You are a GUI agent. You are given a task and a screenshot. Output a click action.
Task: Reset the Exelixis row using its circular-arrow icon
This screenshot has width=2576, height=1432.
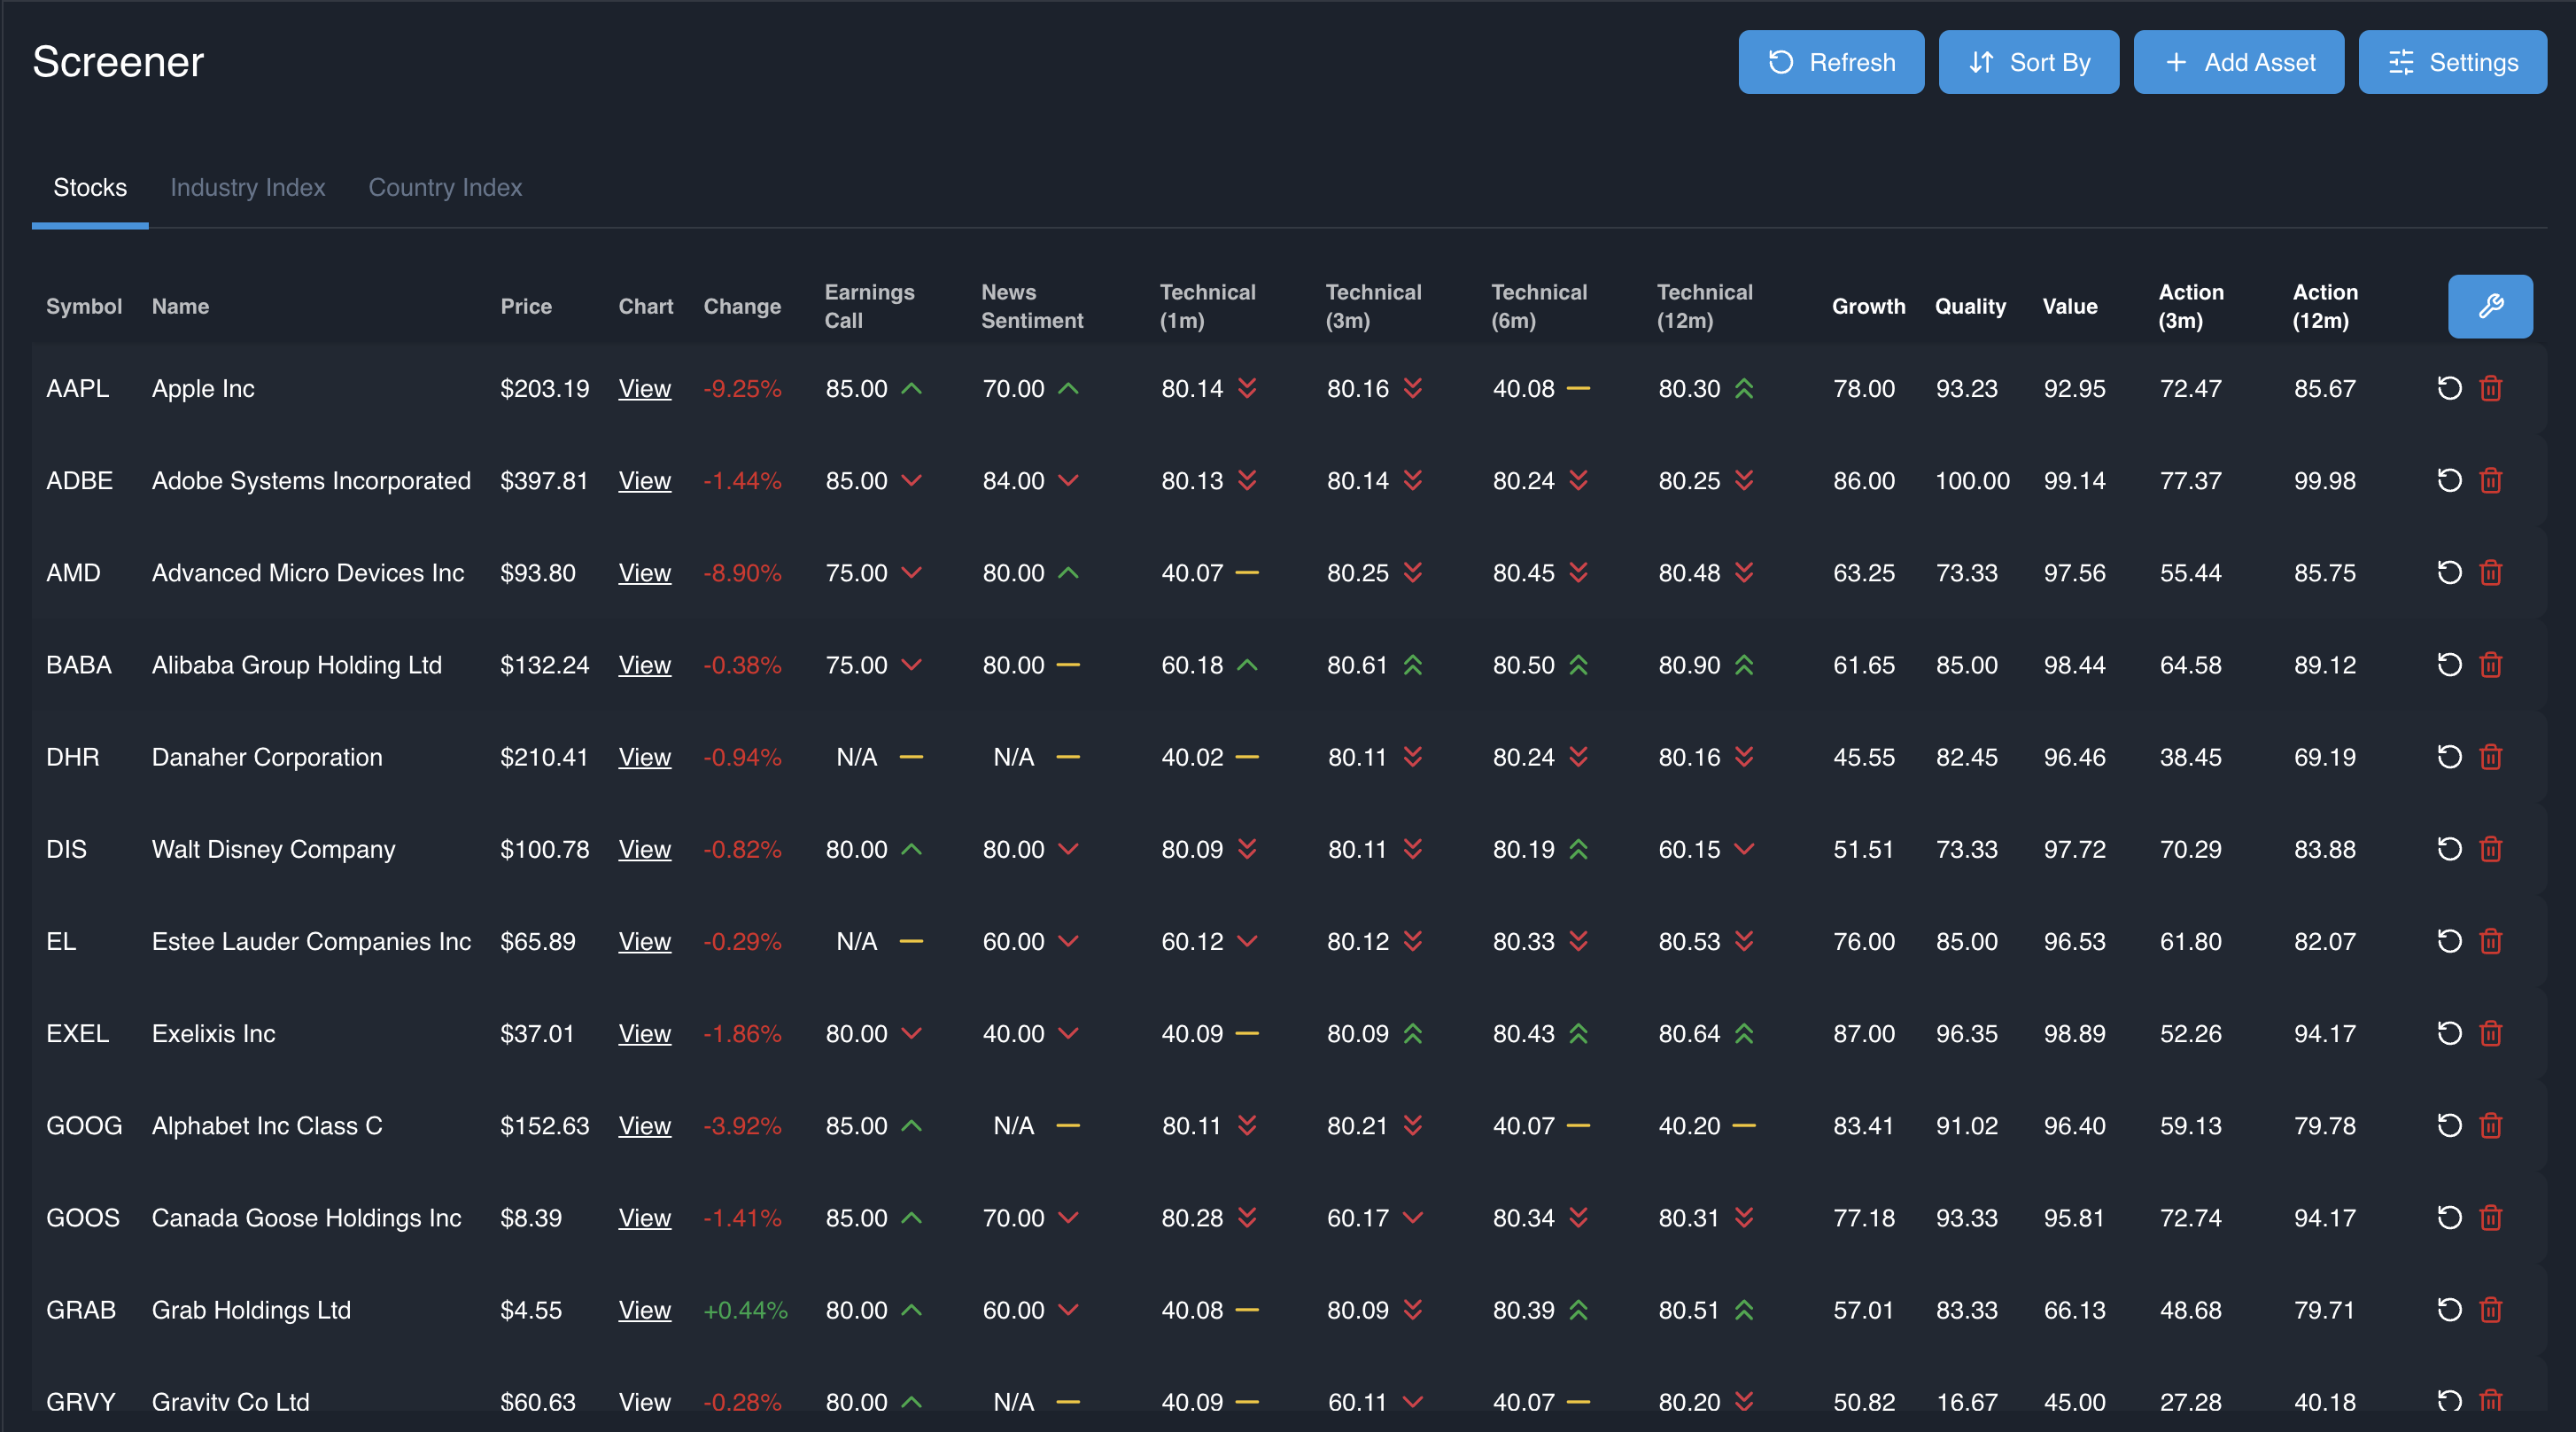[2449, 1033]
